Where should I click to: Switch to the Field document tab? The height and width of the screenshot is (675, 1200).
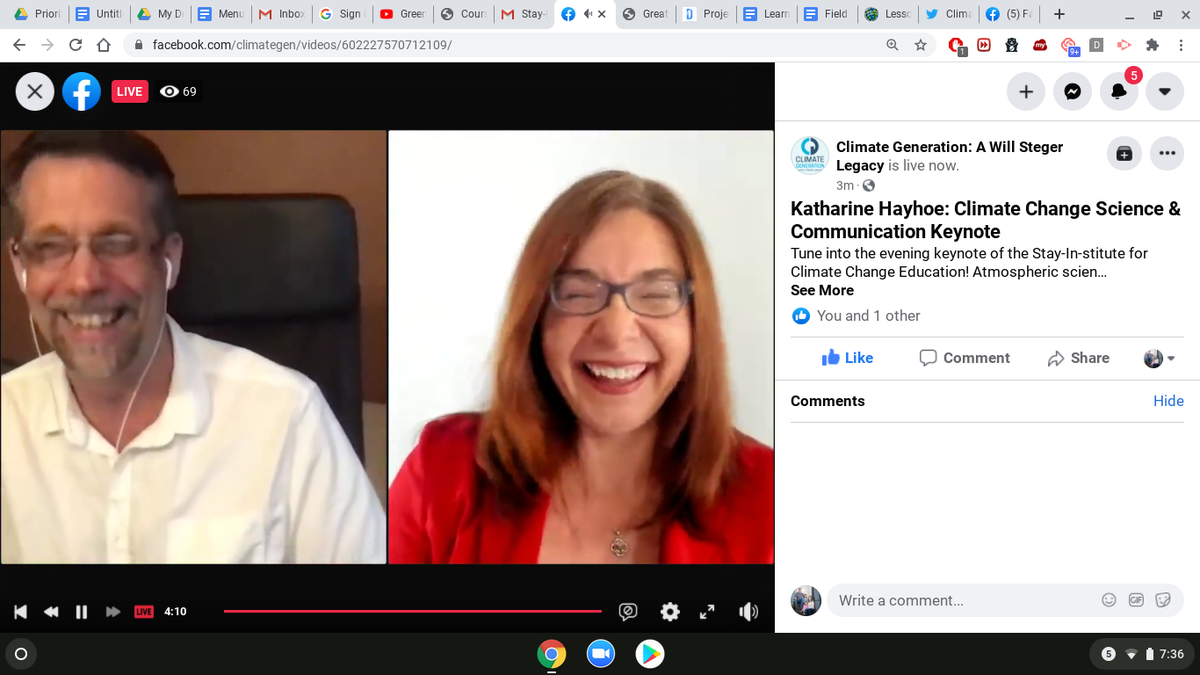(x=826, y=14)
